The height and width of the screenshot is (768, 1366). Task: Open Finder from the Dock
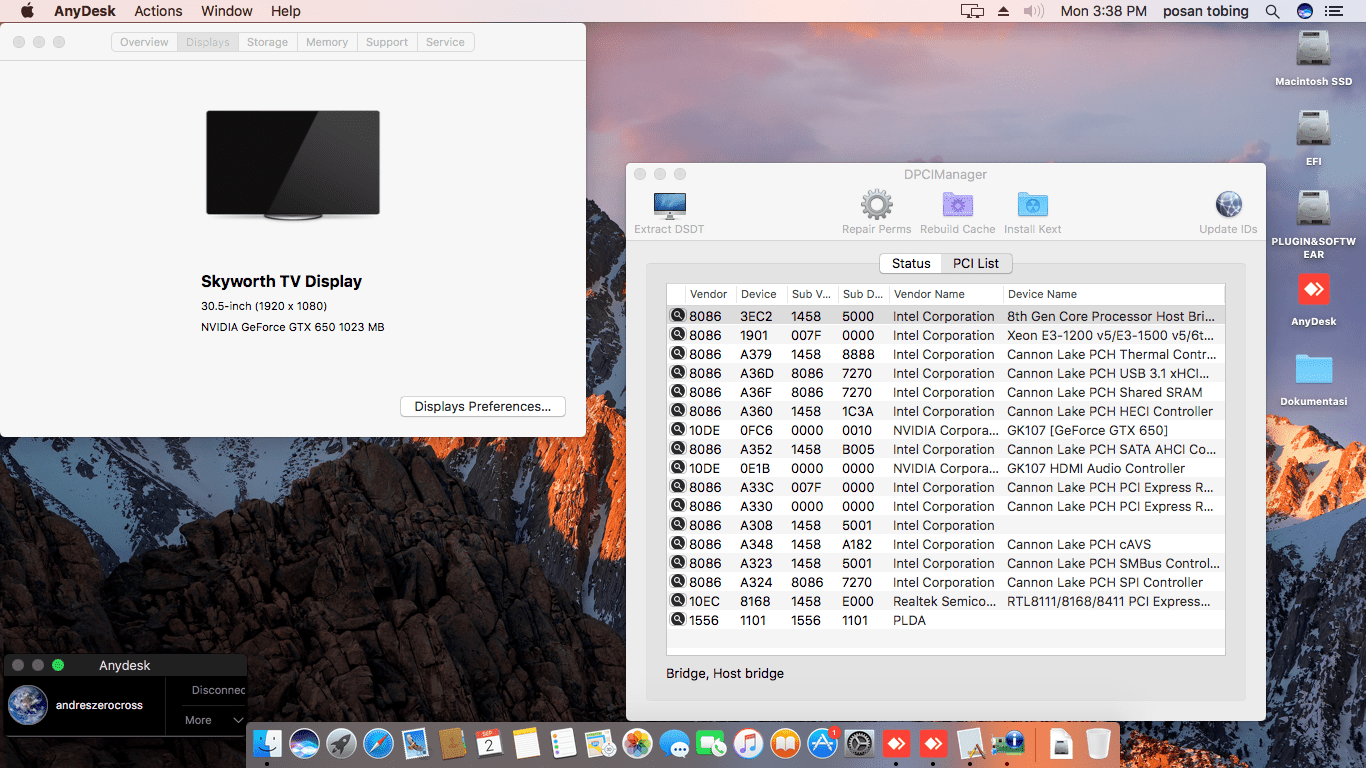(x=267, y=743)
